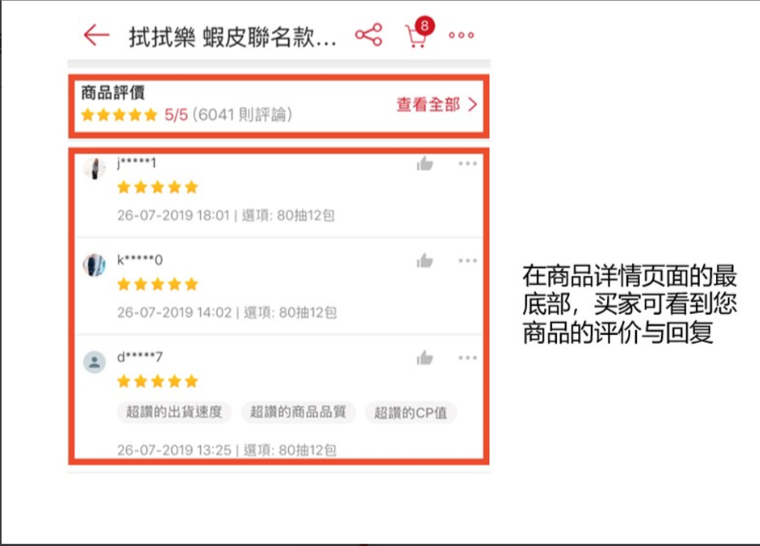This screenshot has width=760, height=546.
Task: Select the 超讚的出貨速度 tag
Action: tap(174, 412)
